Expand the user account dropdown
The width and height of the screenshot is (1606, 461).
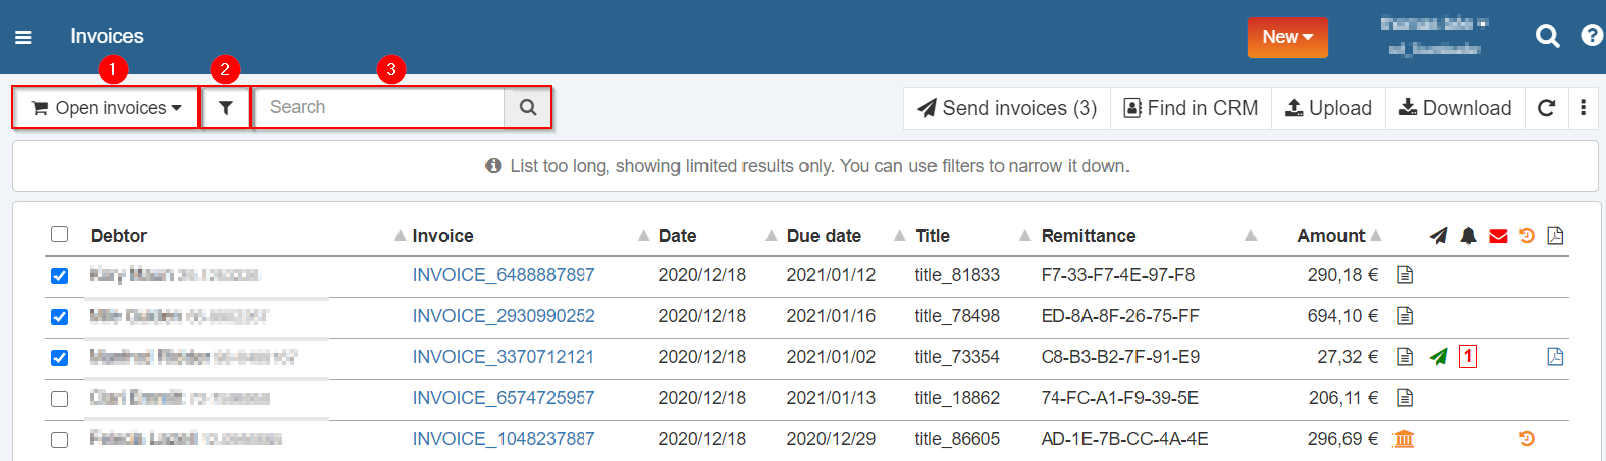point(1434,36)
